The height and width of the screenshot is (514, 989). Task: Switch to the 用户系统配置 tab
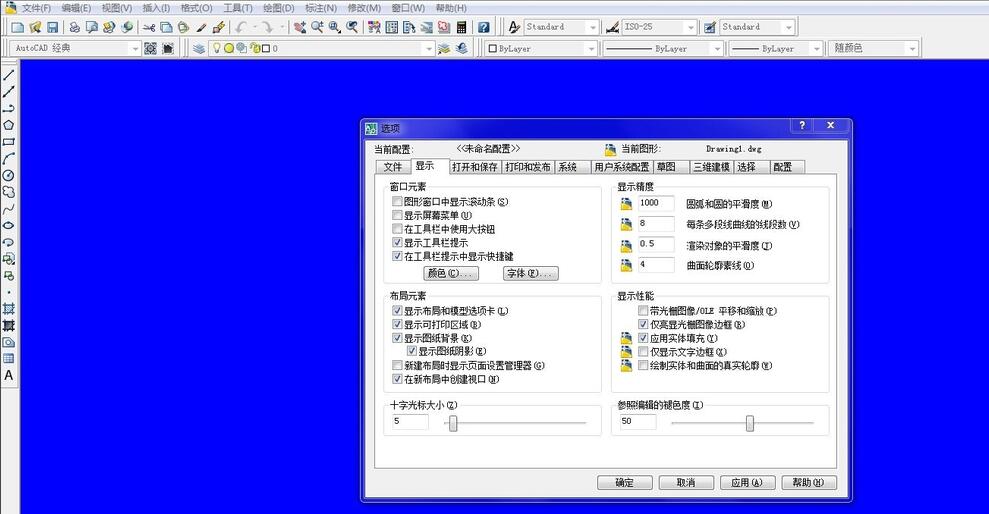click(622, 167)
